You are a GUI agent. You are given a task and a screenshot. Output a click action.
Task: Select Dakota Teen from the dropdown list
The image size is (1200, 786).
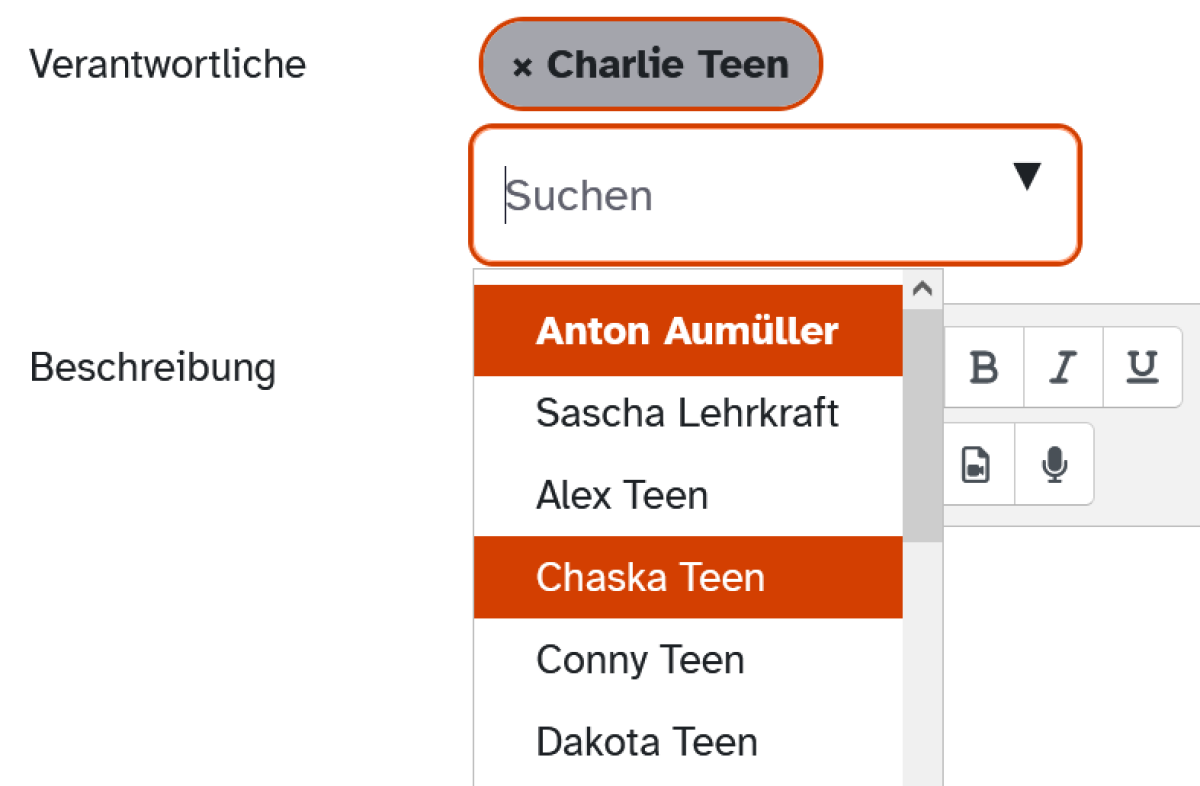point(688,741)
